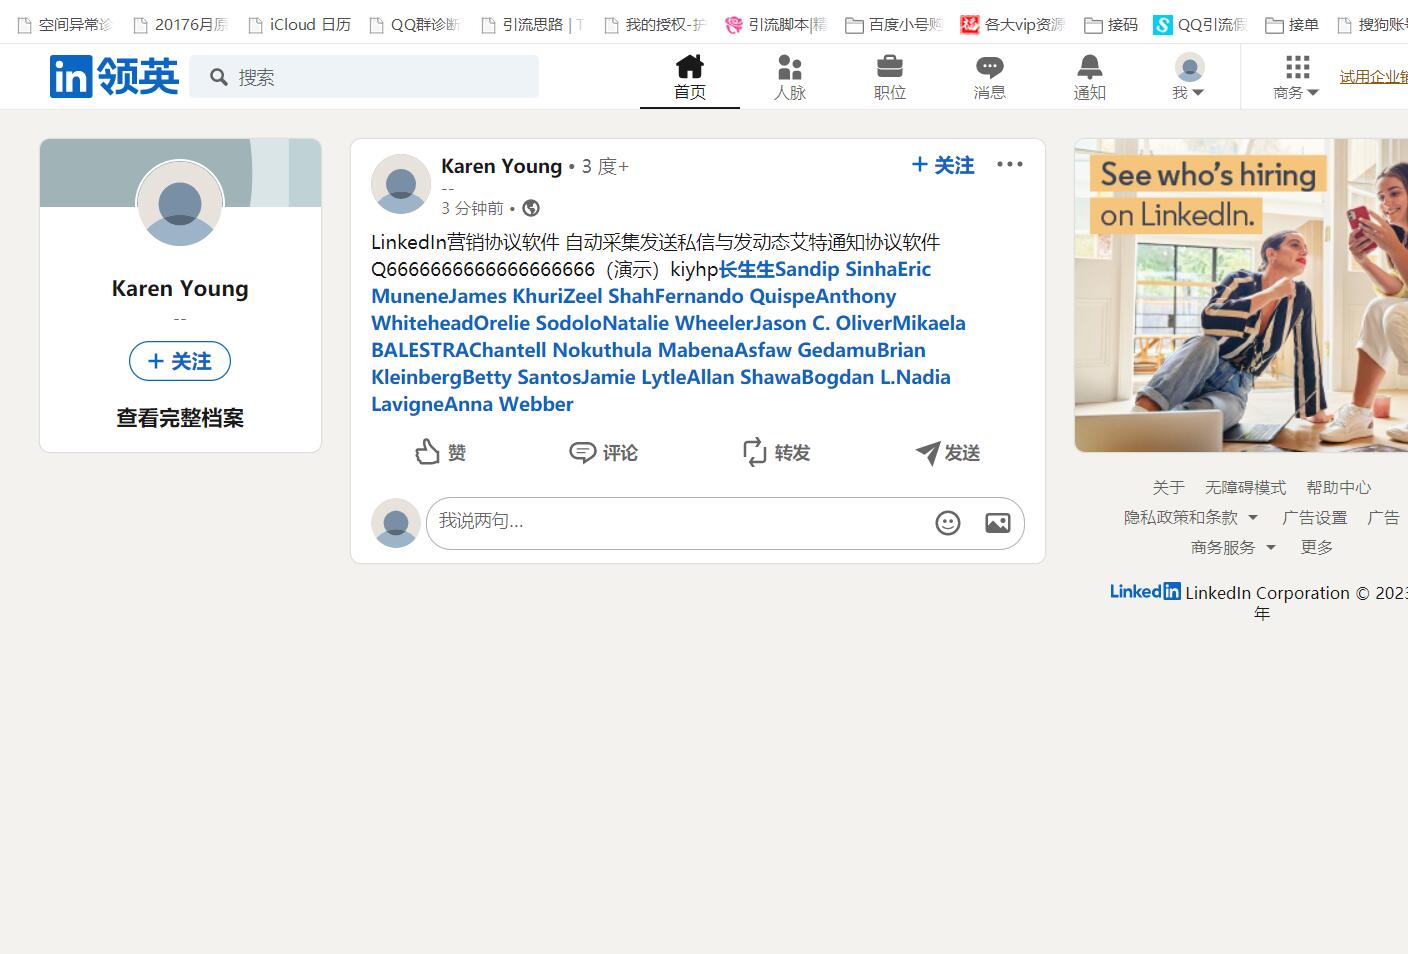The image size is (1408, 954).
Task: Expand the 商务 apps grid menu
Action: [x=1296, y=77]
